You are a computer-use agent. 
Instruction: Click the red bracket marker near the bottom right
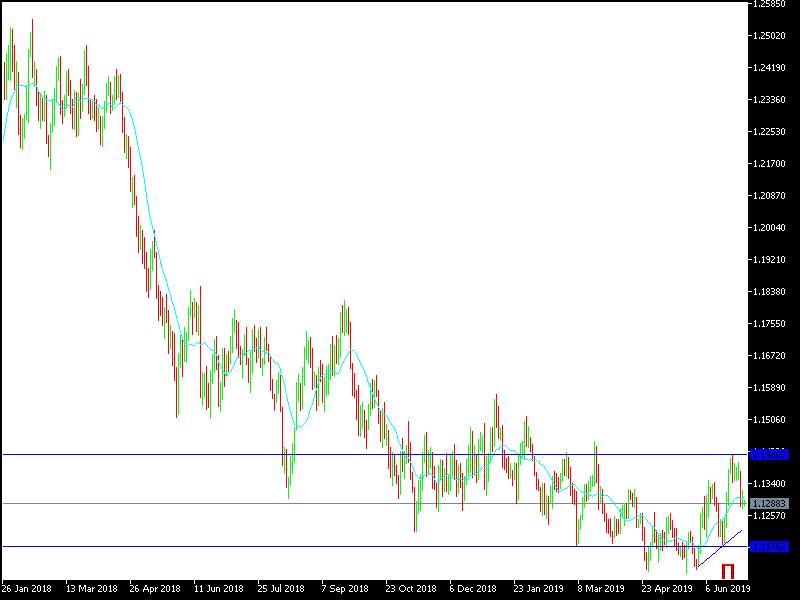pyautogui.click(x=728, y=571)
